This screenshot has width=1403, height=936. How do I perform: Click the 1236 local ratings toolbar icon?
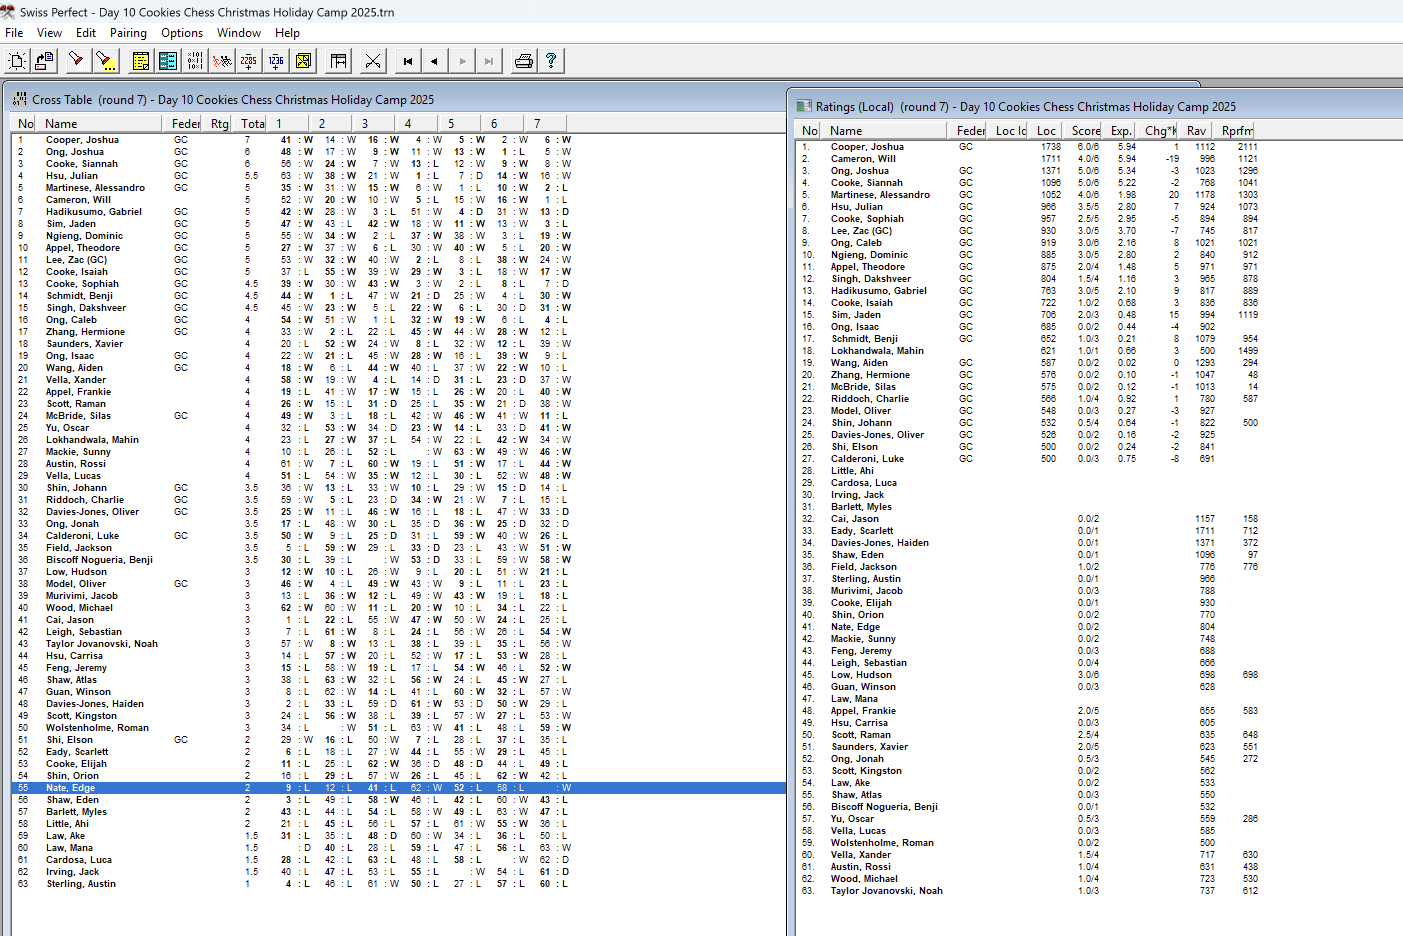coord(276,61)
